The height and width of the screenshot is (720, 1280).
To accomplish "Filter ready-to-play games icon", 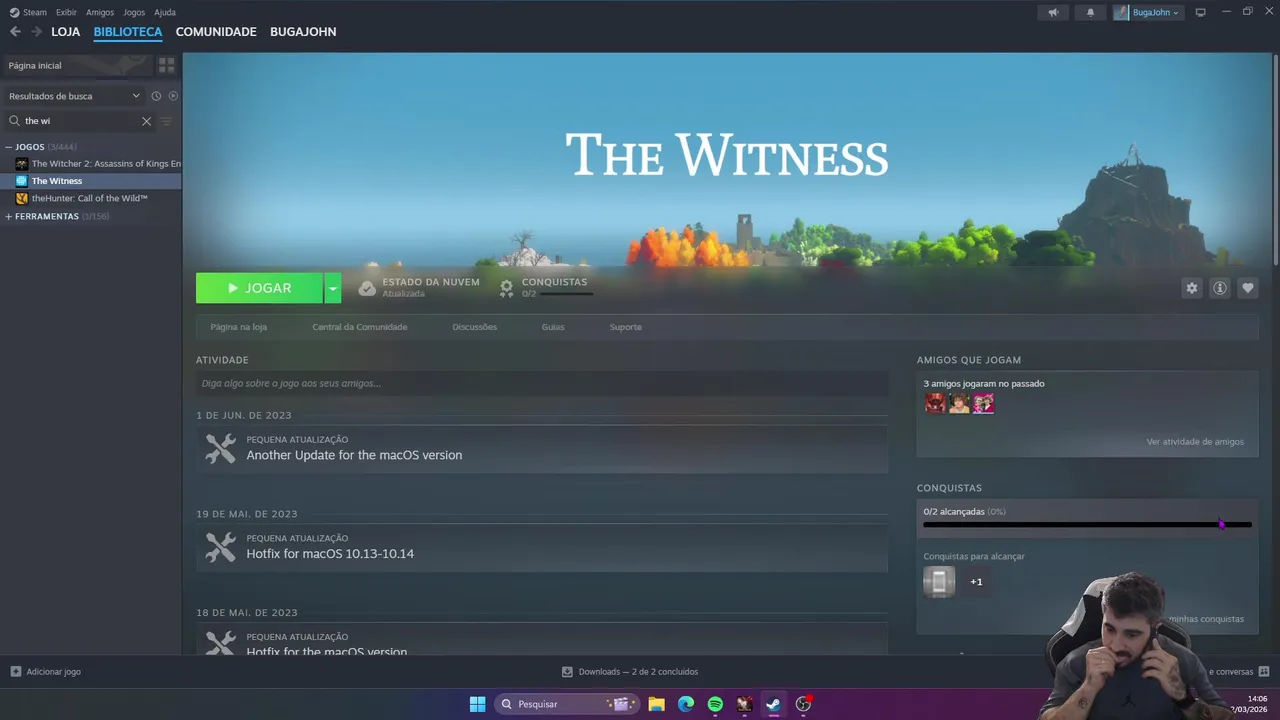I will click(173, 96).
